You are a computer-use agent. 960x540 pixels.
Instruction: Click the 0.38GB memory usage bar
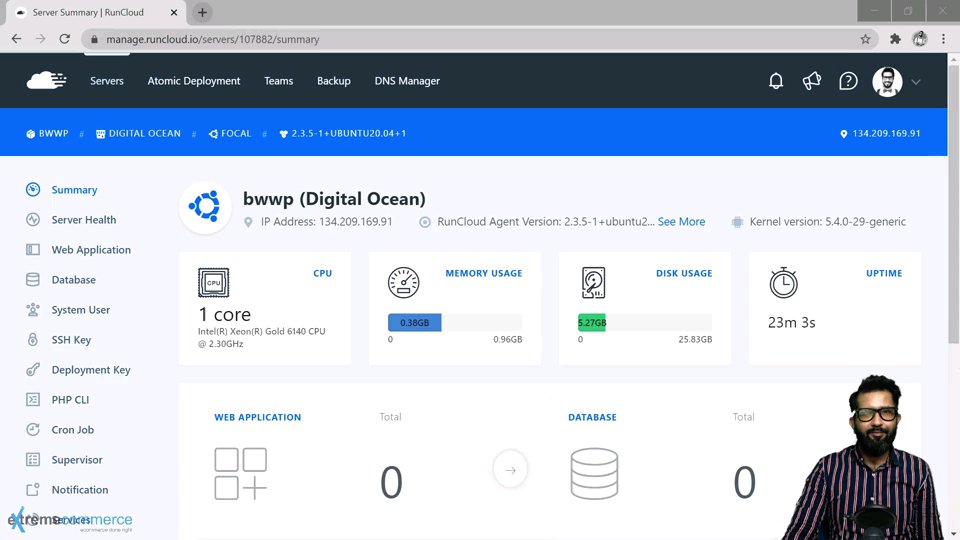tap(414, 323)
